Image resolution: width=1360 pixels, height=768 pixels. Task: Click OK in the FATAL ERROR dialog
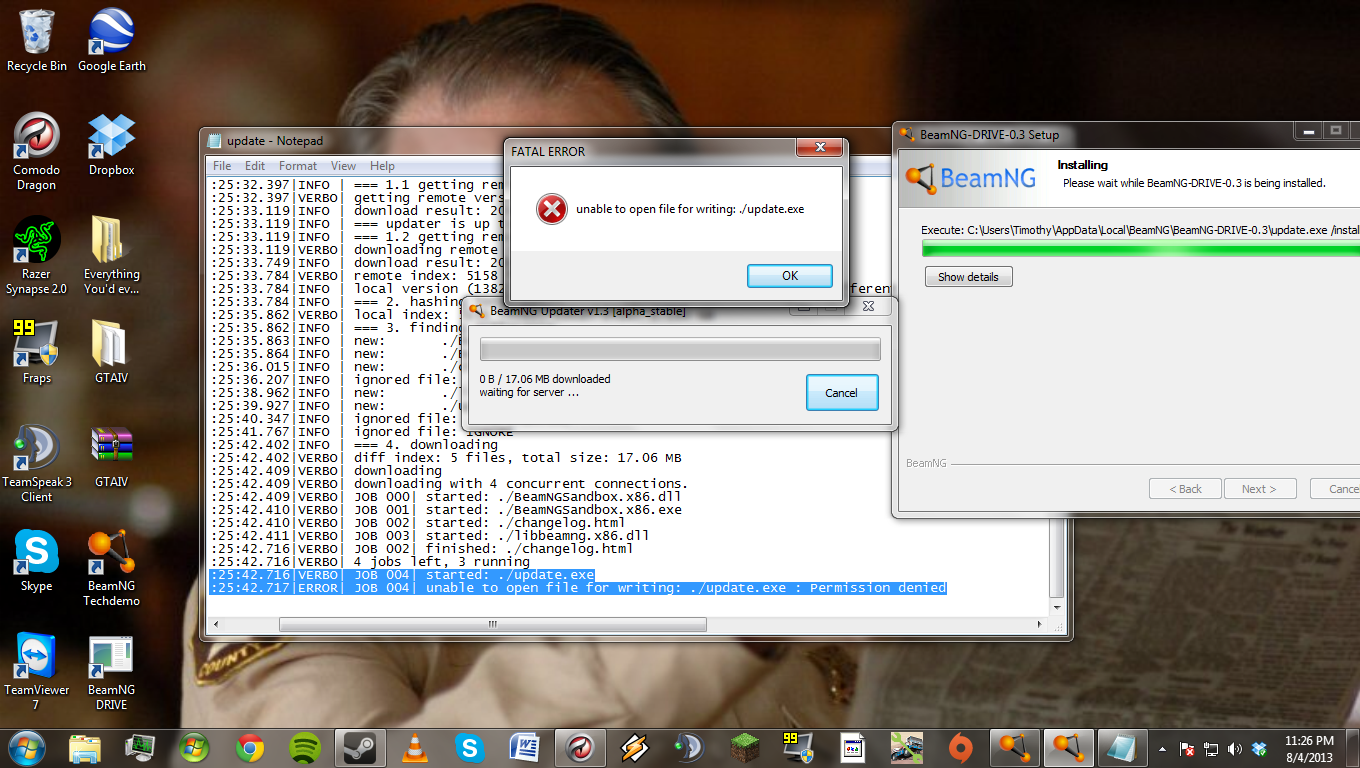[790, 276]
